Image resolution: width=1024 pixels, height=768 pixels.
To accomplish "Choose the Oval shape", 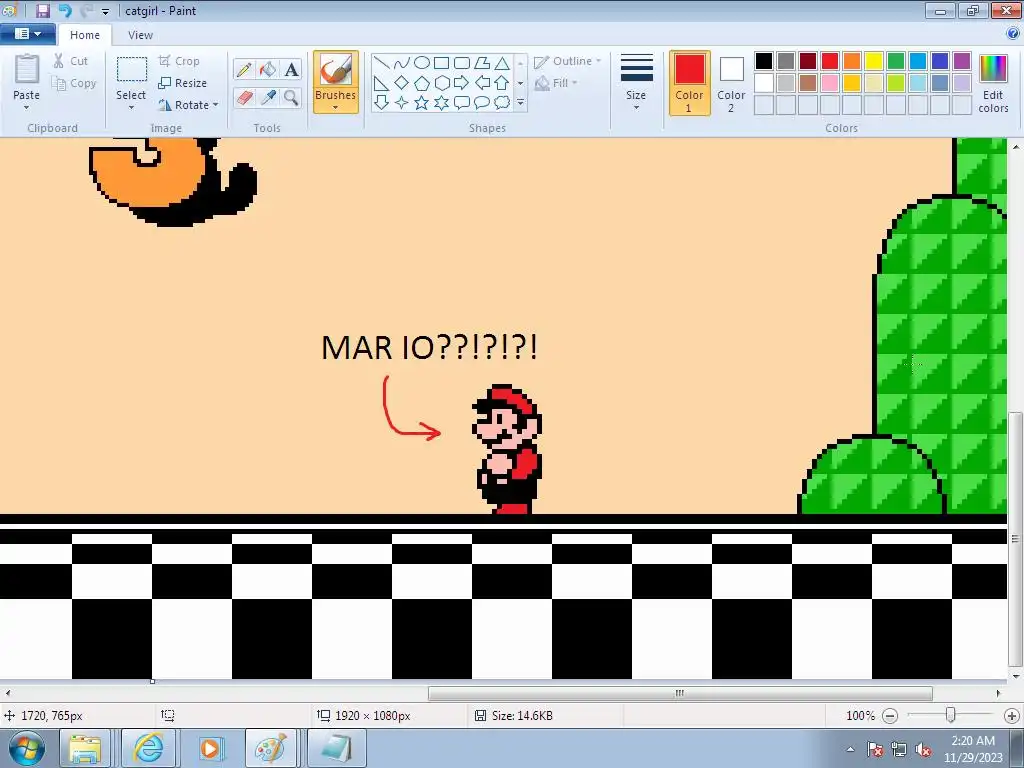I will pyautogui.click(x=422, y=63).
